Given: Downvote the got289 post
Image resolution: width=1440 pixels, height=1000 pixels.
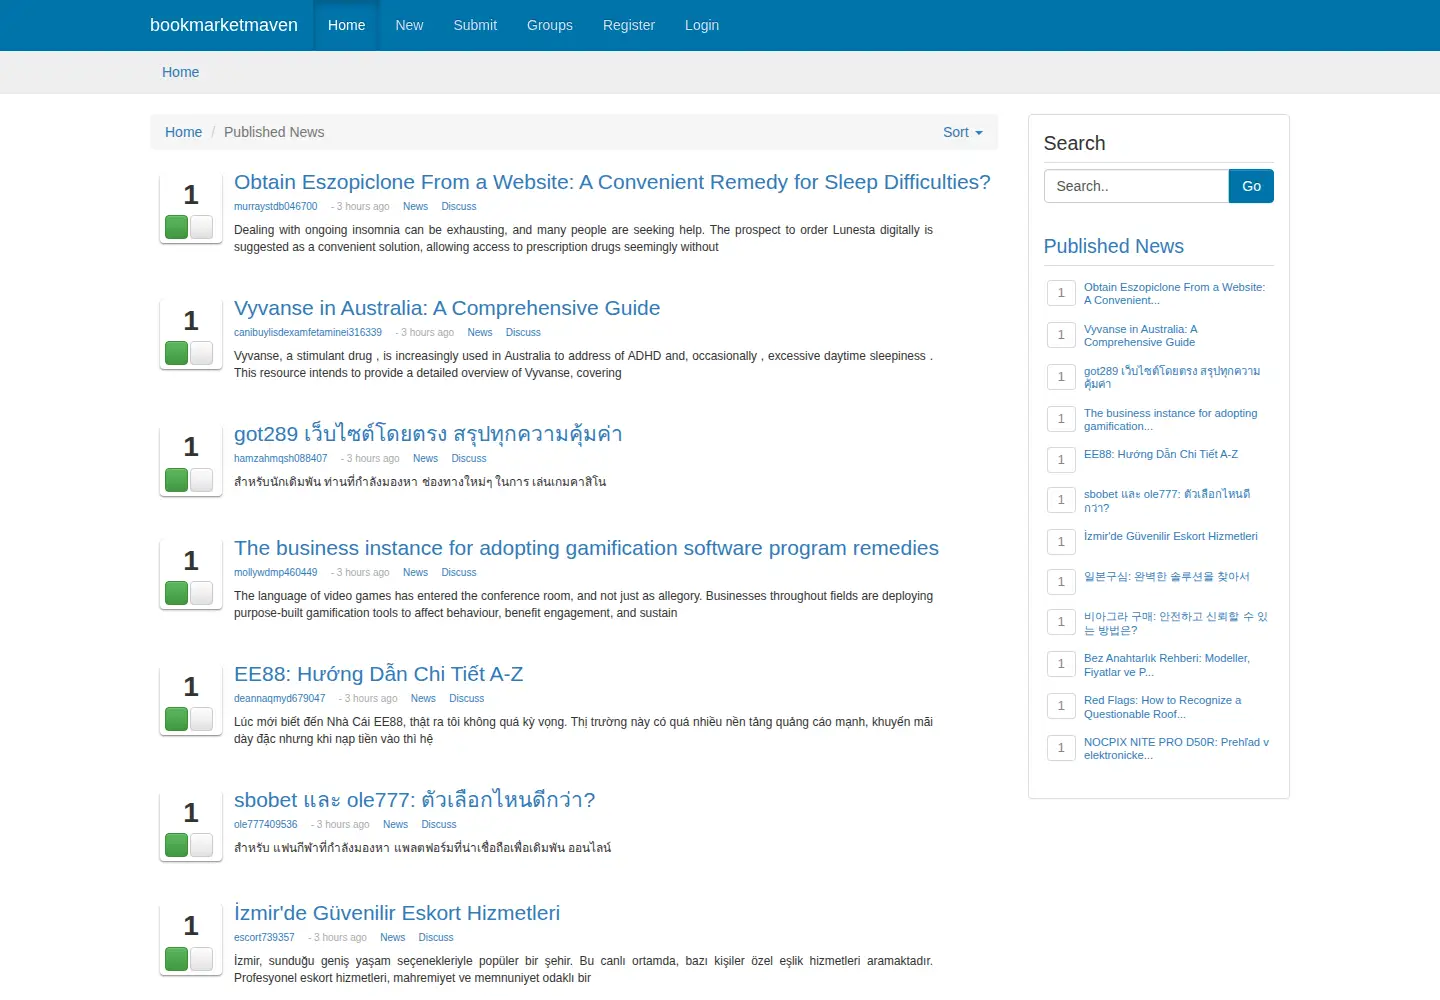Looking at the screenshot, I should pos(201,480).
